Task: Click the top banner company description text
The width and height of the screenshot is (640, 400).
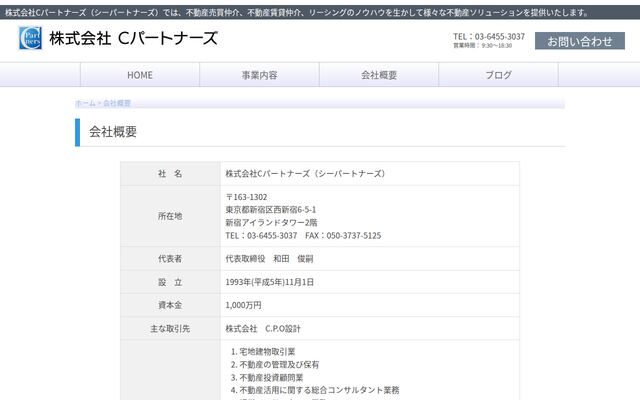Action: [x=297, y=13]
